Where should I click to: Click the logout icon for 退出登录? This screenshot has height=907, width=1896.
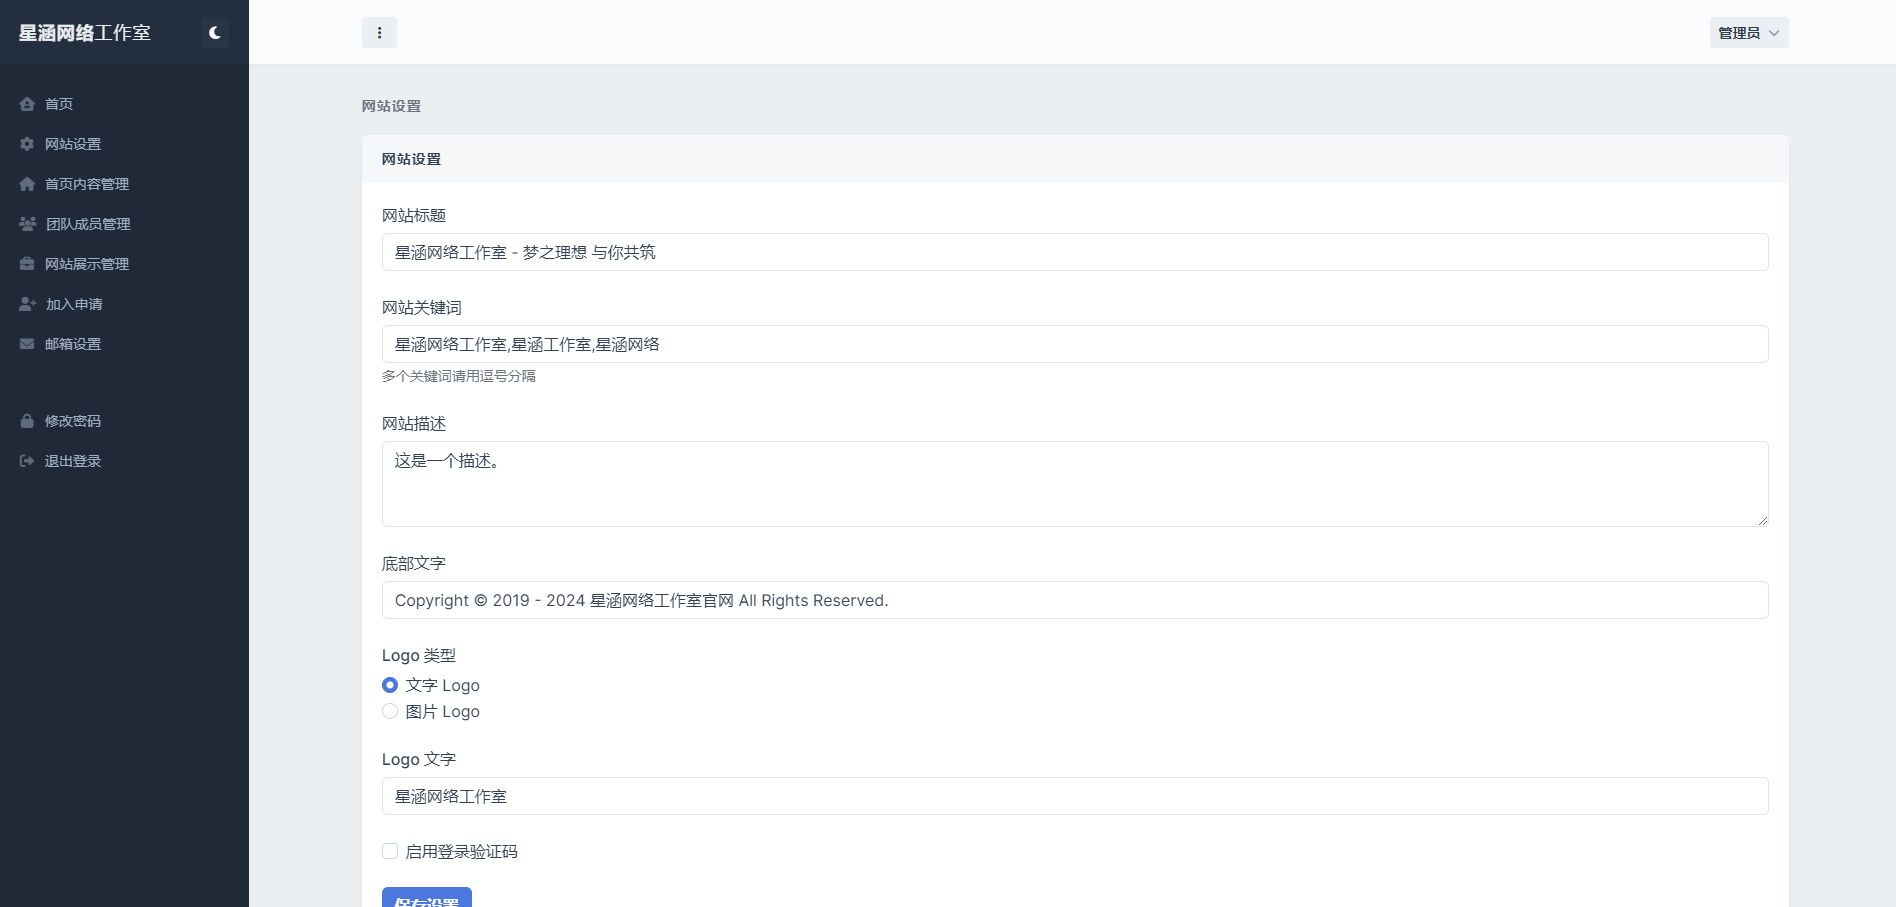pyautogui.click(x=27, y=461)
